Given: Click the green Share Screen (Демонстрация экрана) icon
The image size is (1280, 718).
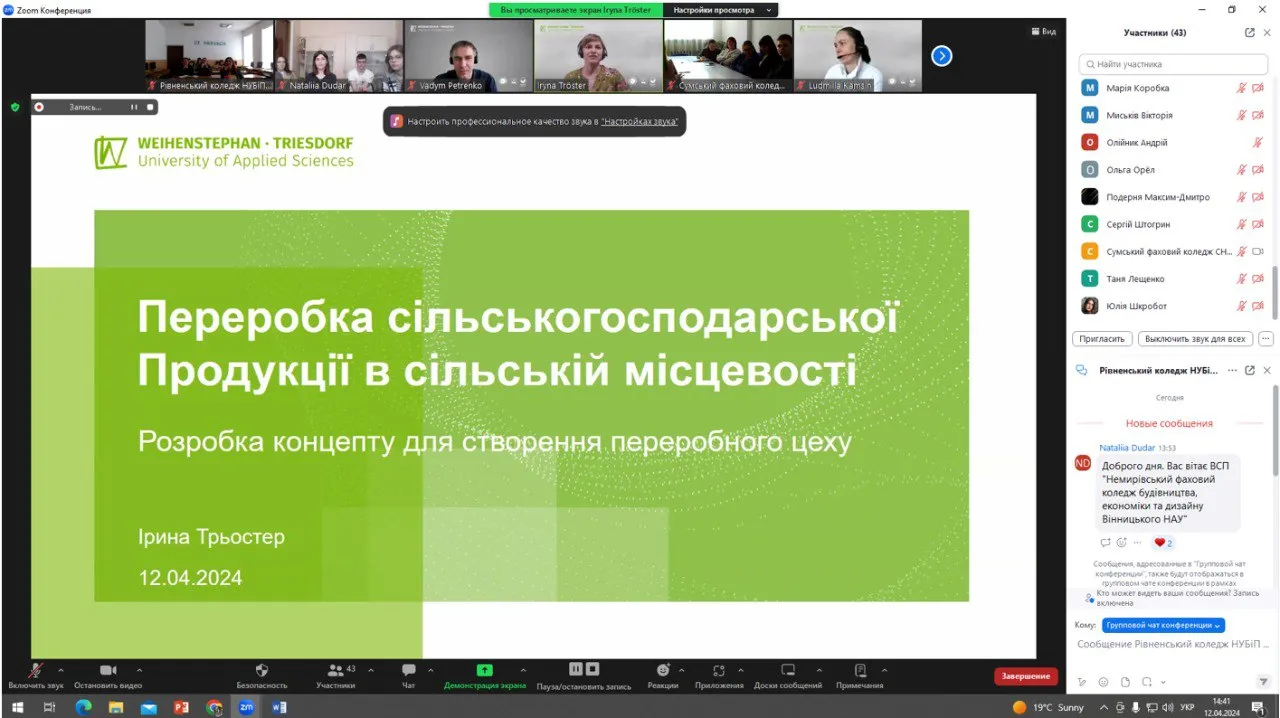Looking at the screenshot, I should click(484, 671).
